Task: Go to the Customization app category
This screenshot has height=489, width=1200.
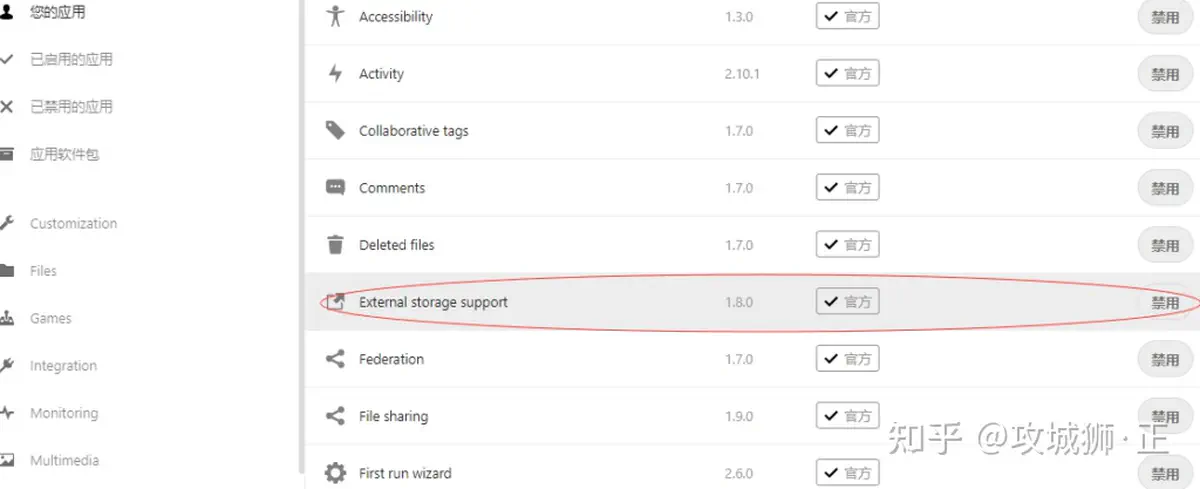Action: pyautogui.click(x=73, y=224)
